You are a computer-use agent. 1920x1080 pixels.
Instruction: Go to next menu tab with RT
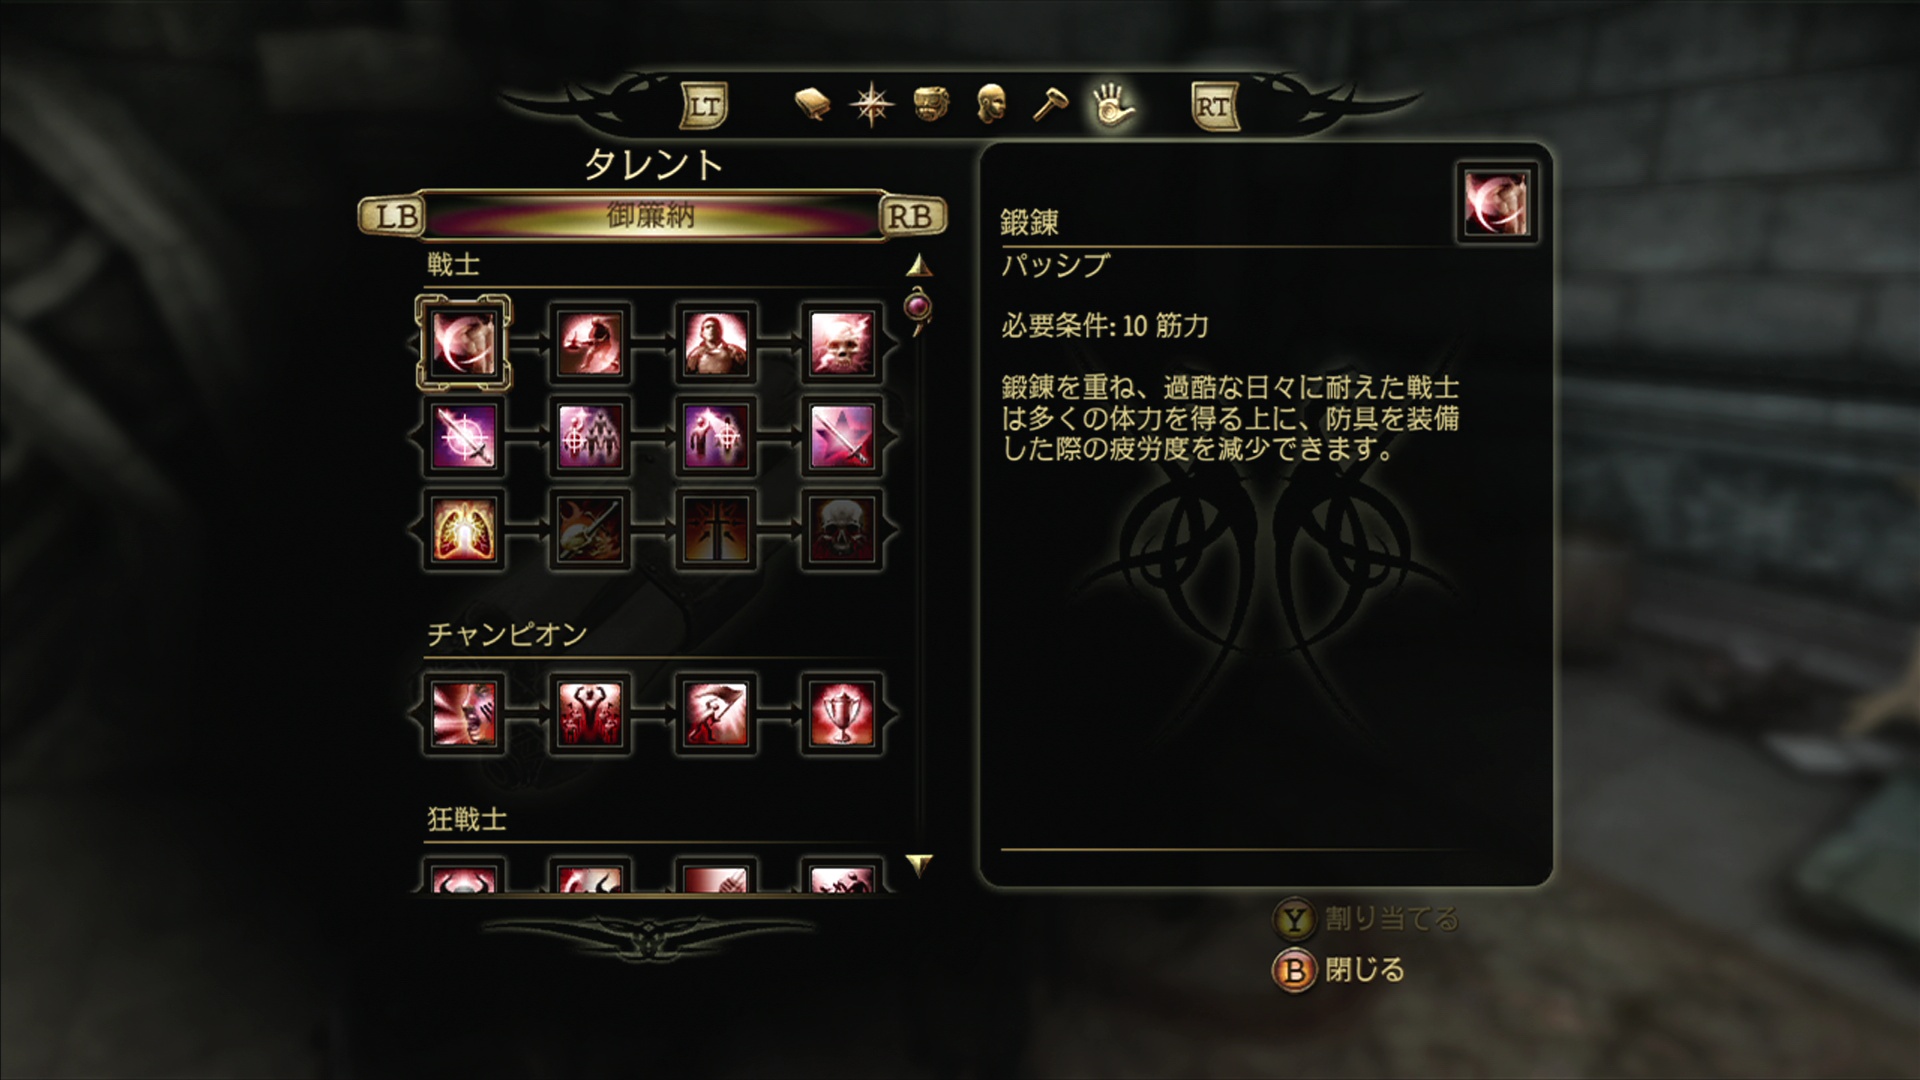1215,106
